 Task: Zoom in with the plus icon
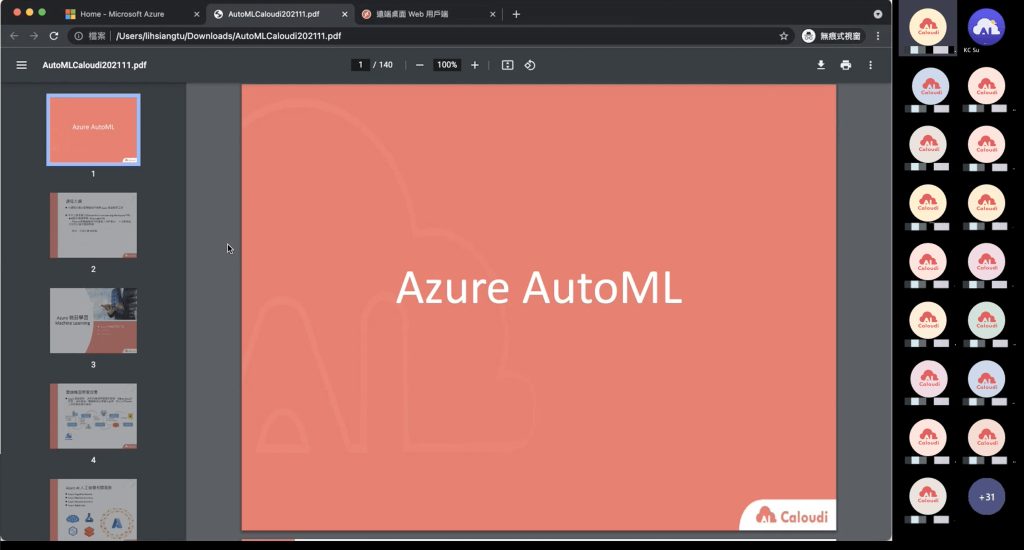pos(475,65)
